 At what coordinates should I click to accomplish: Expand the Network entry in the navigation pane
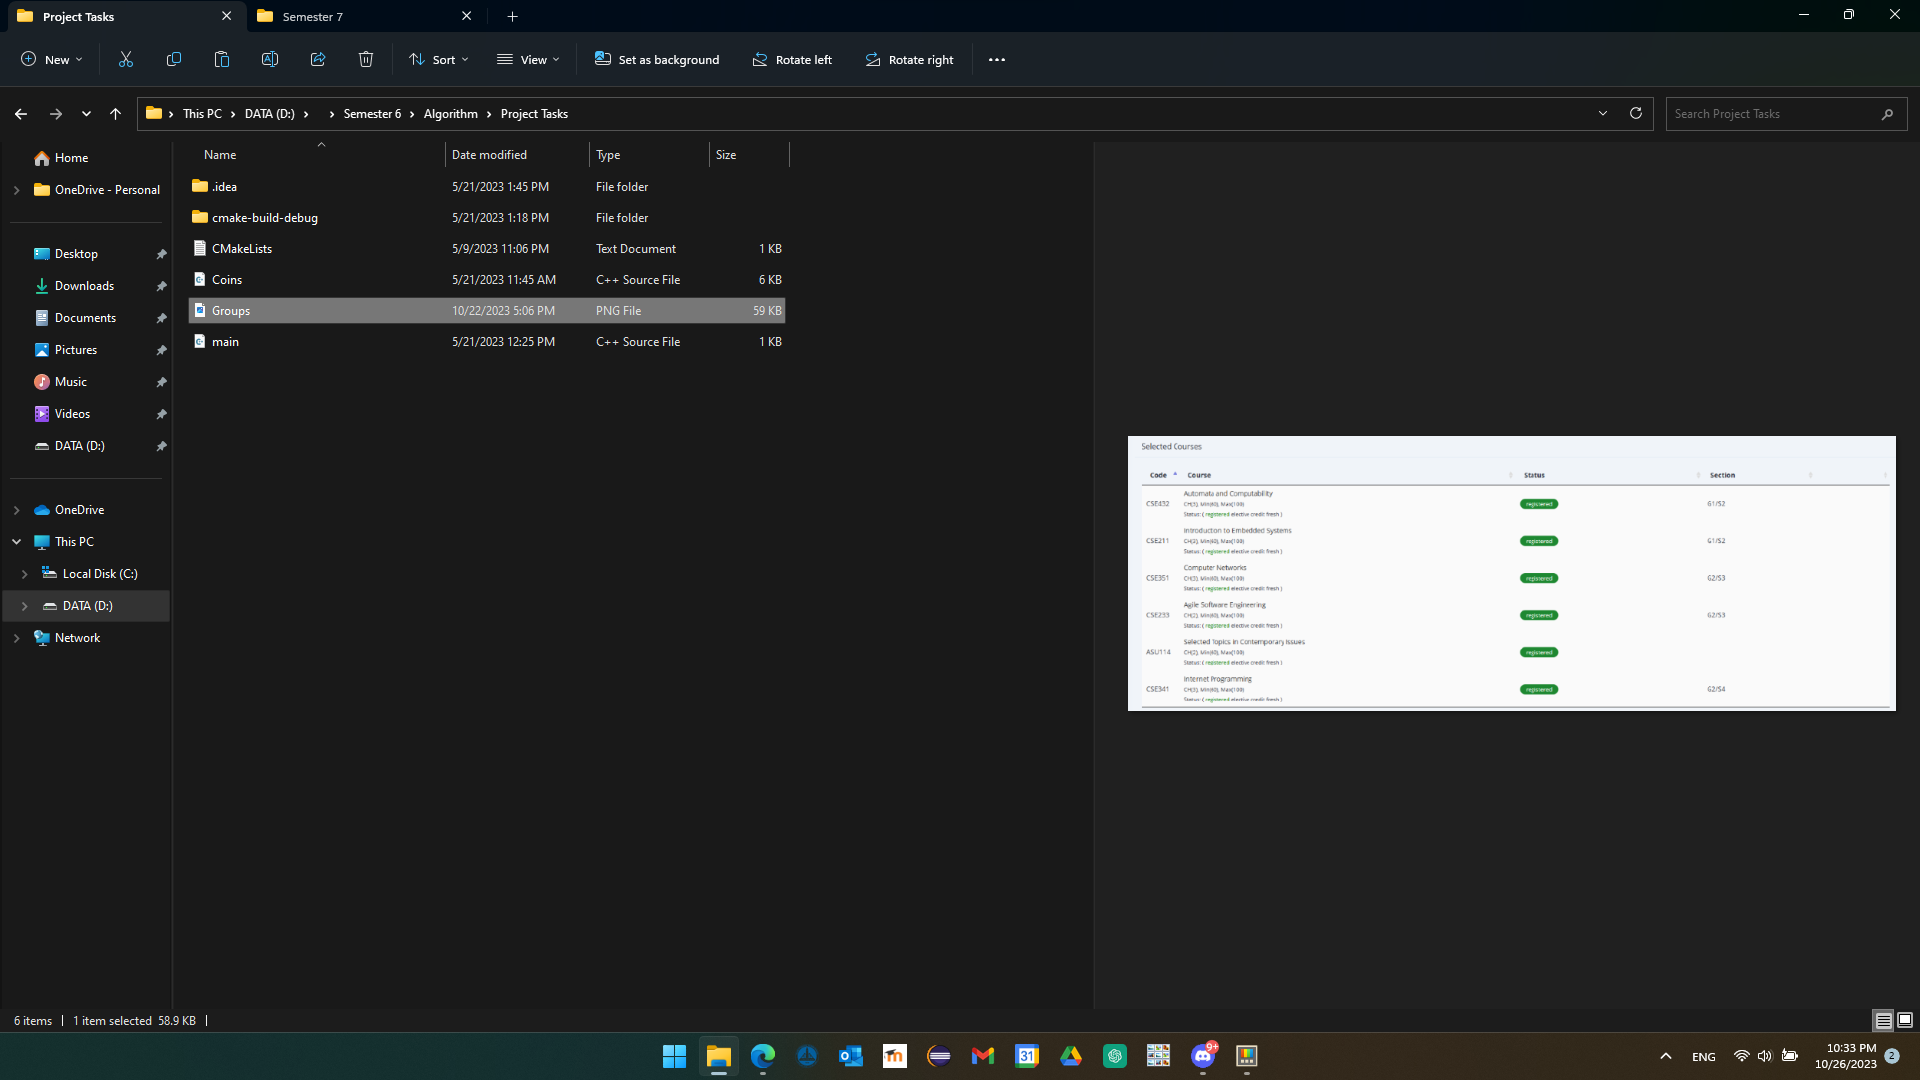pyautogui.click(x=16, y=637)
